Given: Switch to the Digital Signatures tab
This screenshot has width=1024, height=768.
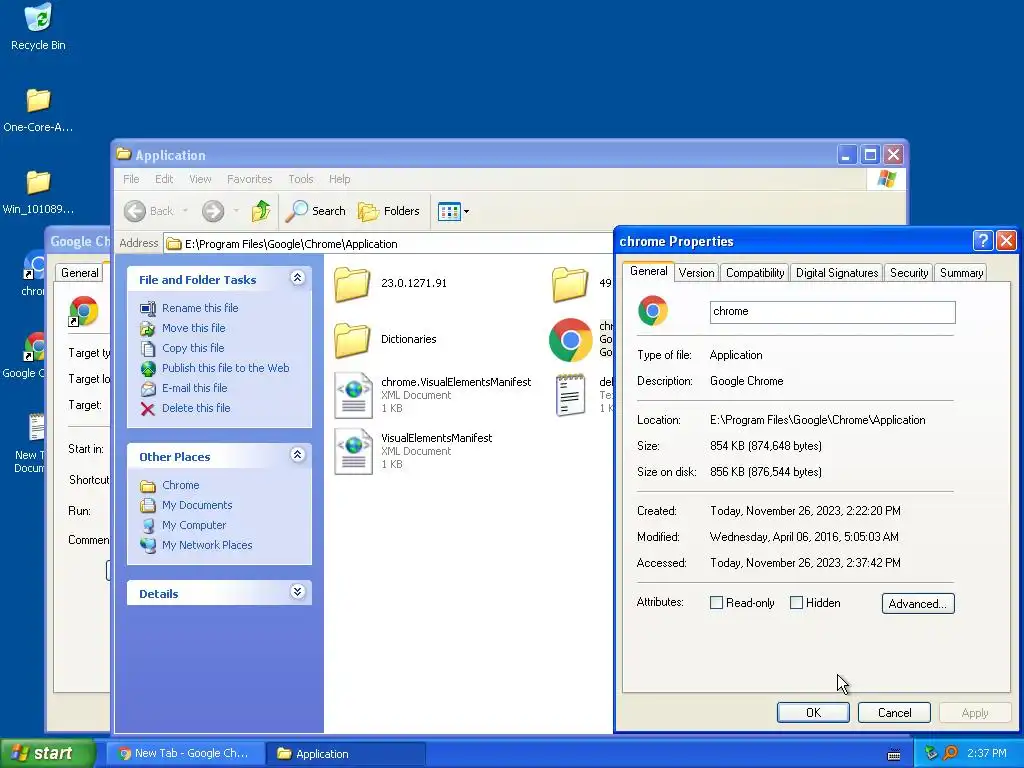Looking at the screenshot, I should [837, 273].
